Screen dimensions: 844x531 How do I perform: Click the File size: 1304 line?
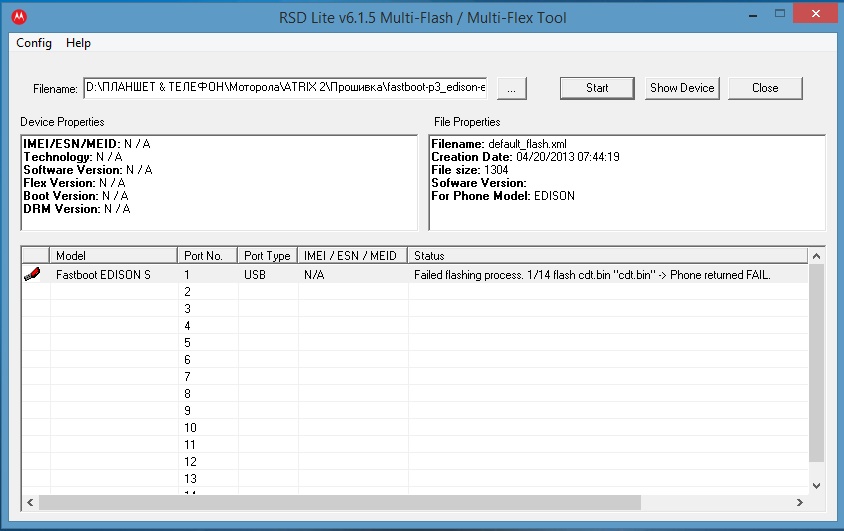pyautogui.click(x=470, y=169)
